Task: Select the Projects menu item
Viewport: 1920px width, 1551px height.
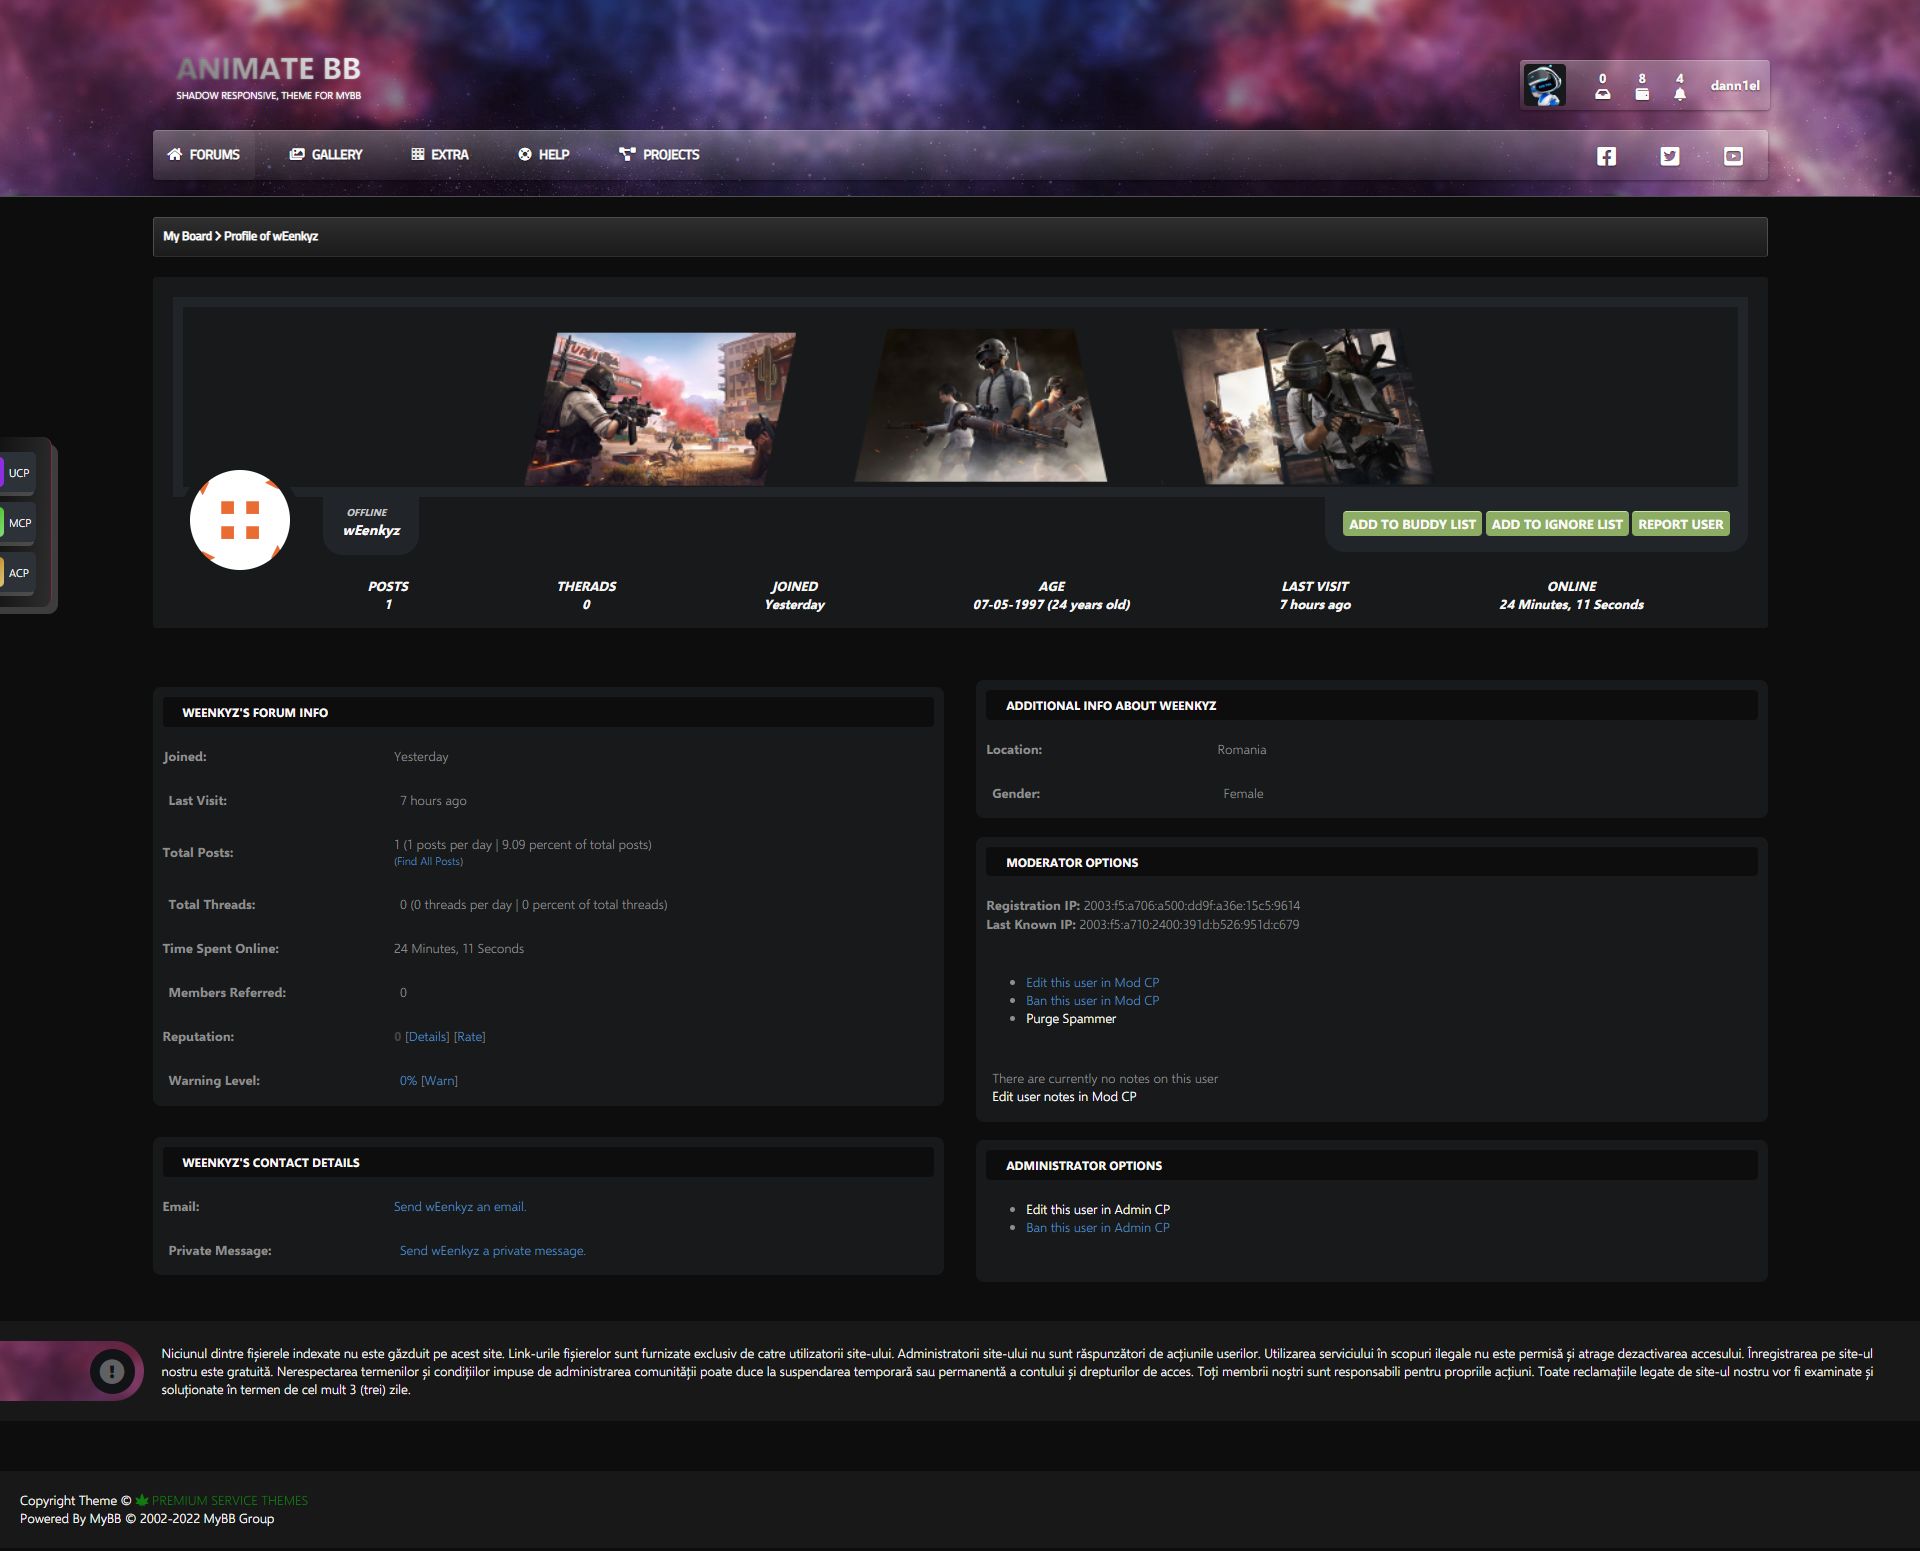Action: point(659,155)
